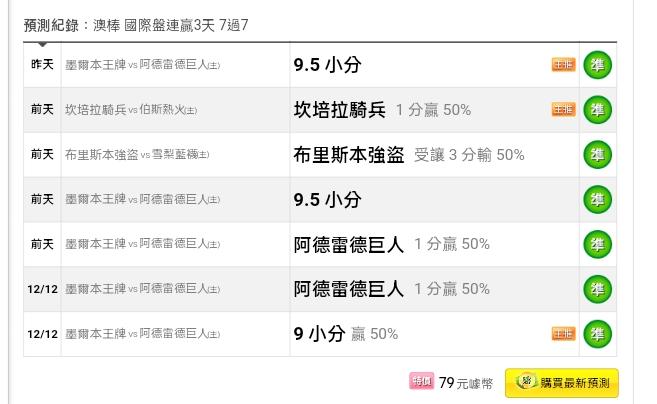
Task: Select the 坎培拉騎兵 1分贏50% prediction
Action: tap(382, 110)
